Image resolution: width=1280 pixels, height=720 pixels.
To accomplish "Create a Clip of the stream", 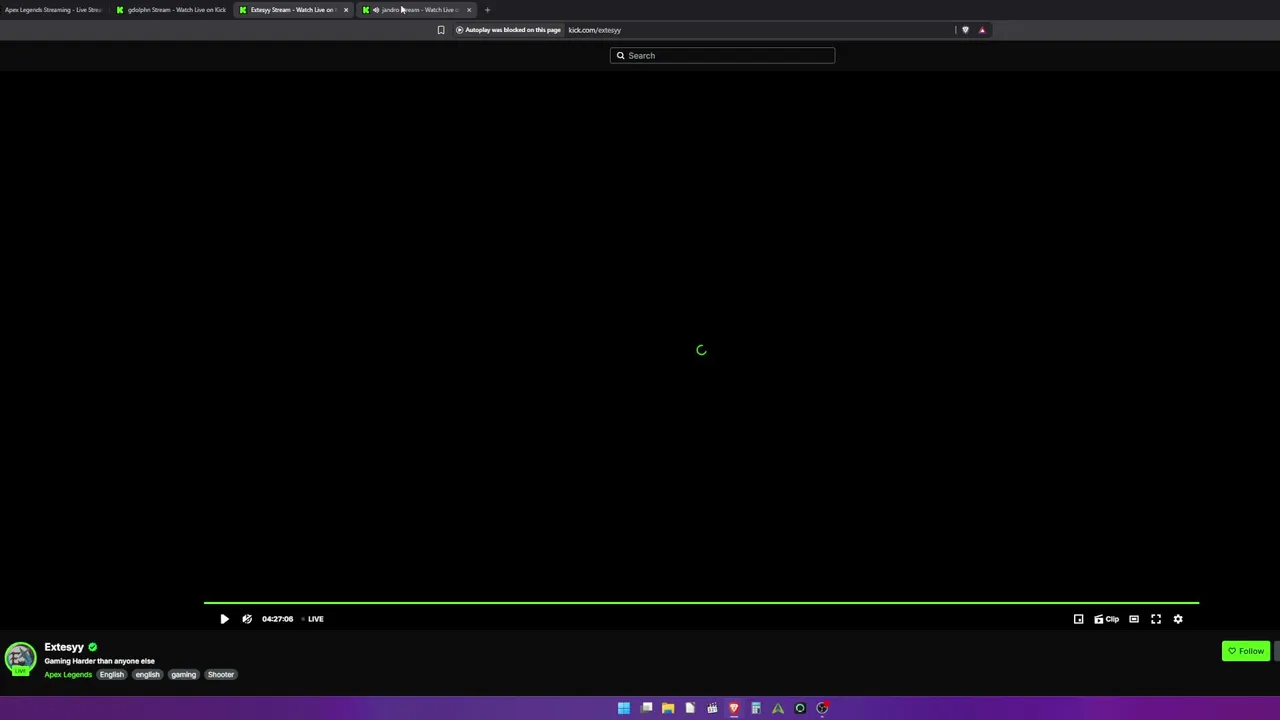I will point(1107,619).
